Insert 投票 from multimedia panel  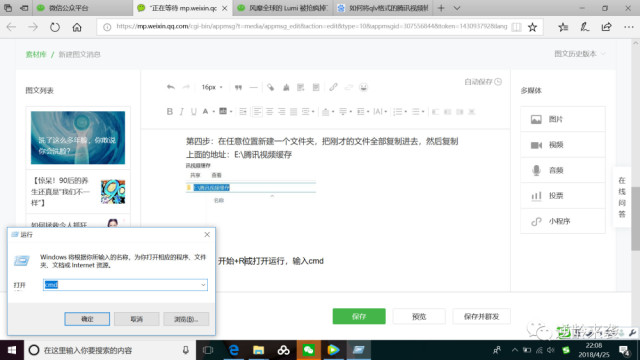(x=562, y=196)
